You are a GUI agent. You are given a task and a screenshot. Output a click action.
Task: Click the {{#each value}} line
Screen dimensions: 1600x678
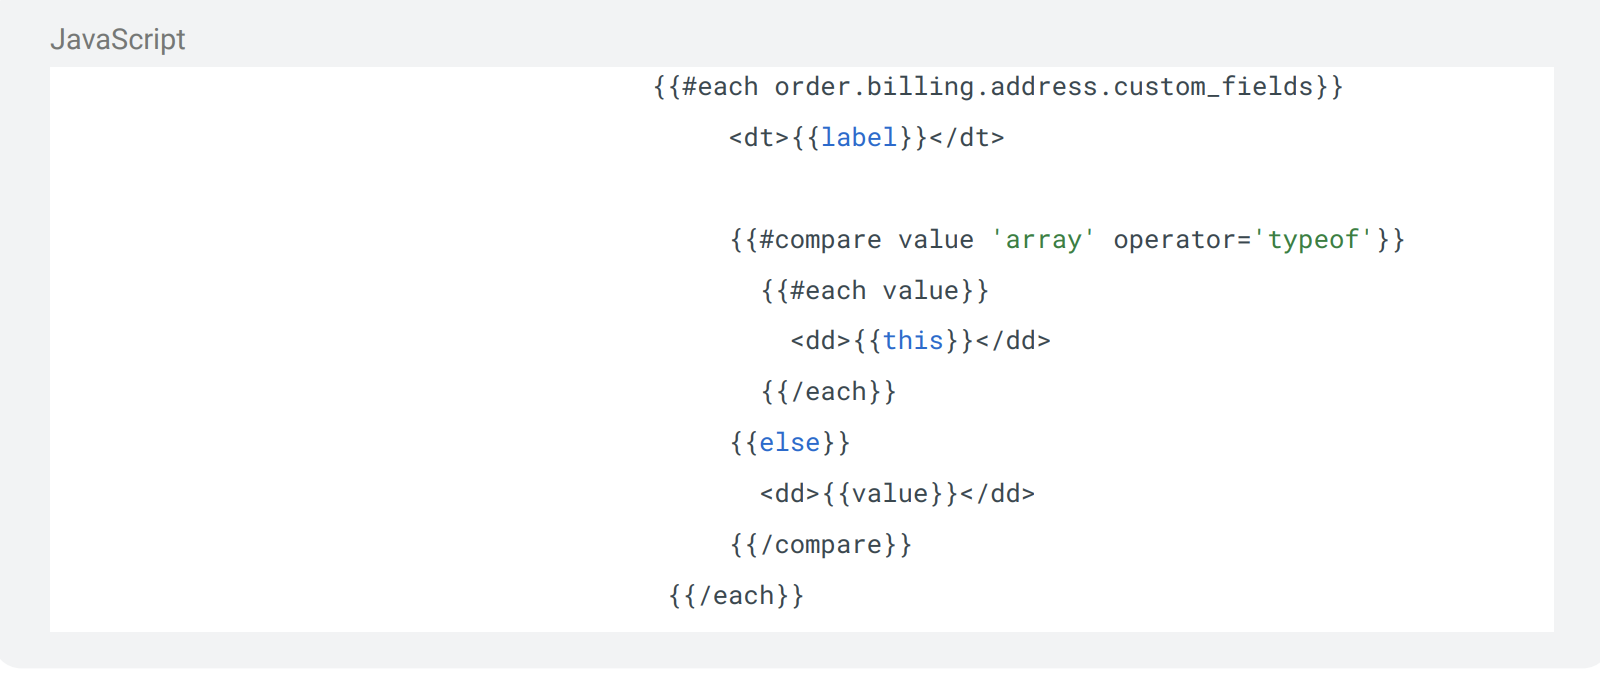(x=874, y=291)
